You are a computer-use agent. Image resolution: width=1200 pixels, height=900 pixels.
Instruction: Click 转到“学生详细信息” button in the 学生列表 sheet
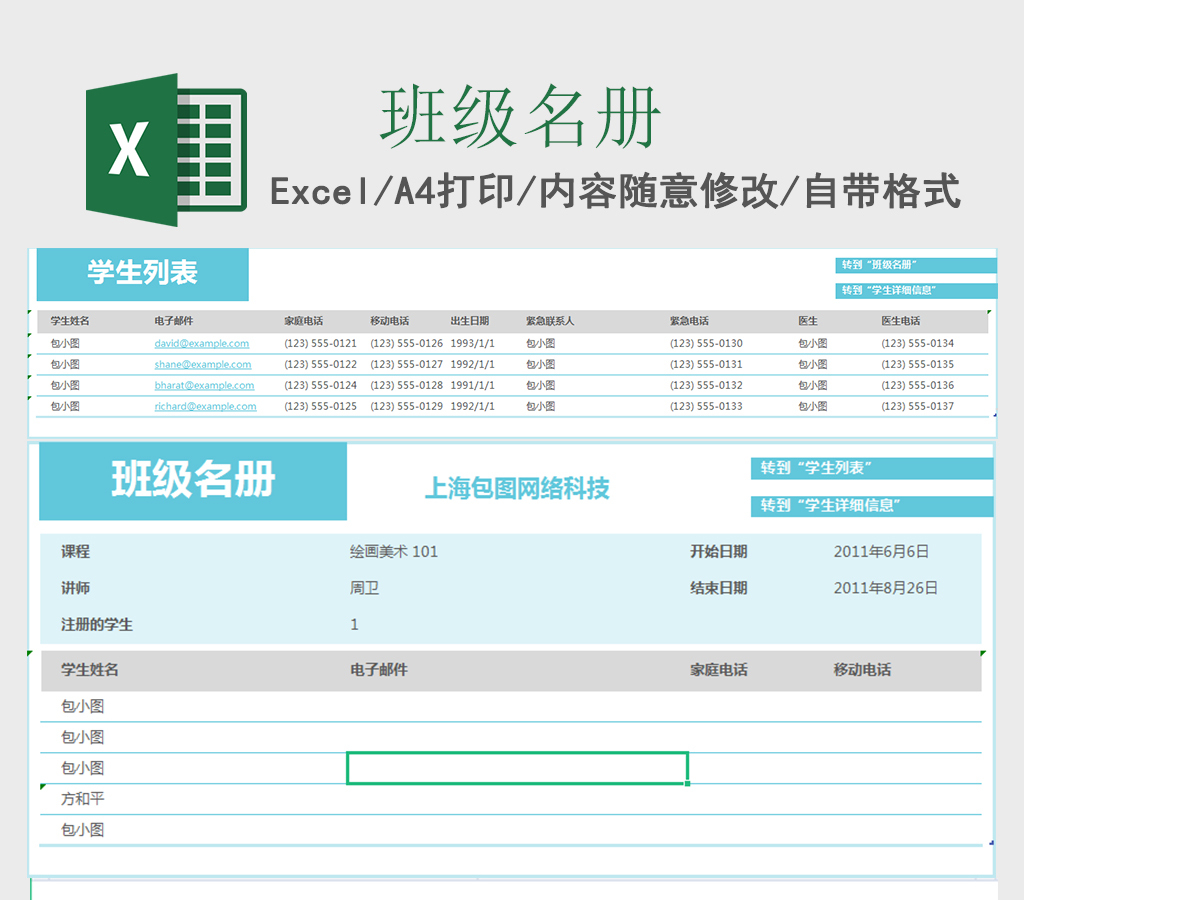click(916, 291)
